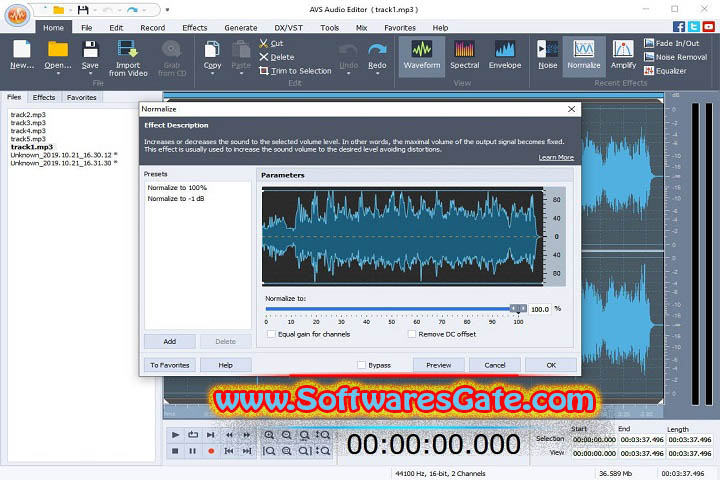
Task: Click the Save floppy disk icon
Action: (x=90, y=49)
